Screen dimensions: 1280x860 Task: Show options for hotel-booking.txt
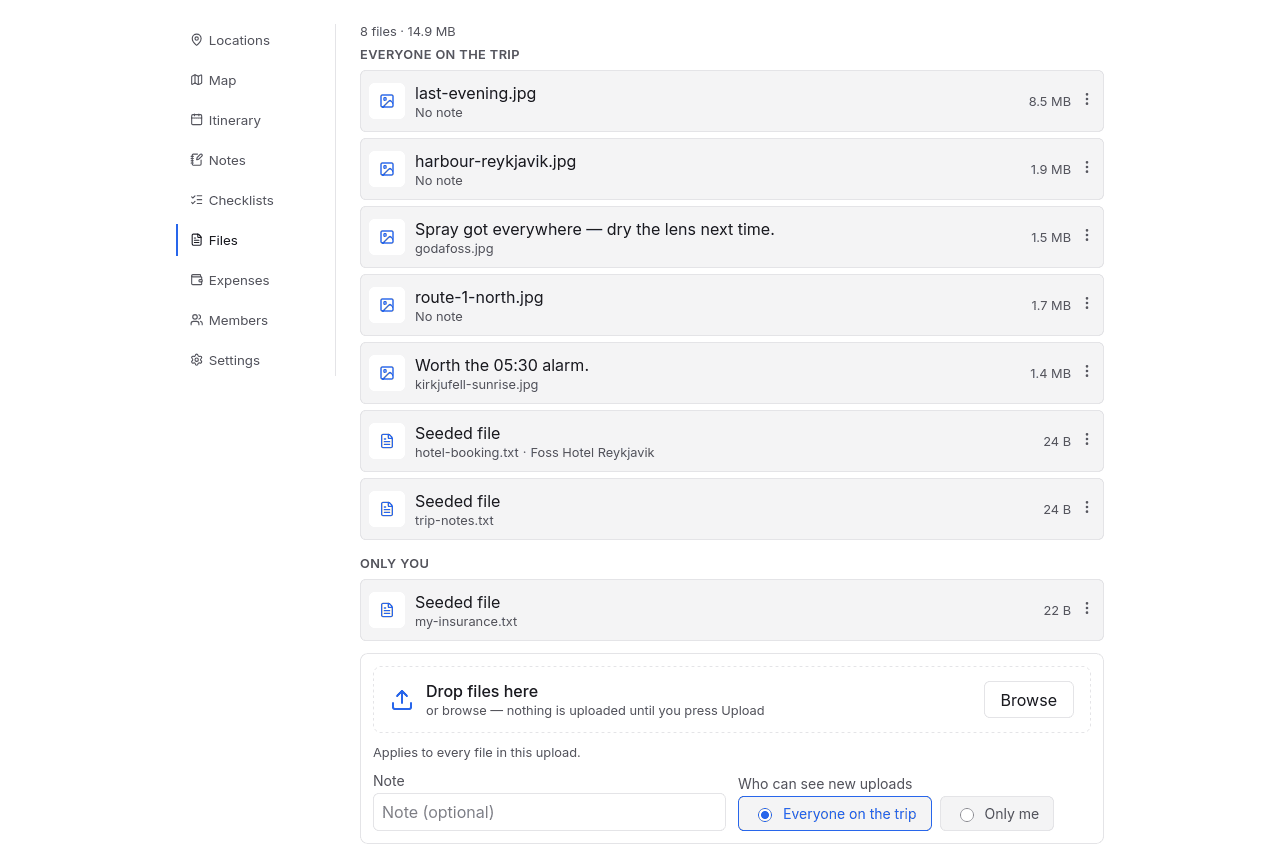[1087, 440]
